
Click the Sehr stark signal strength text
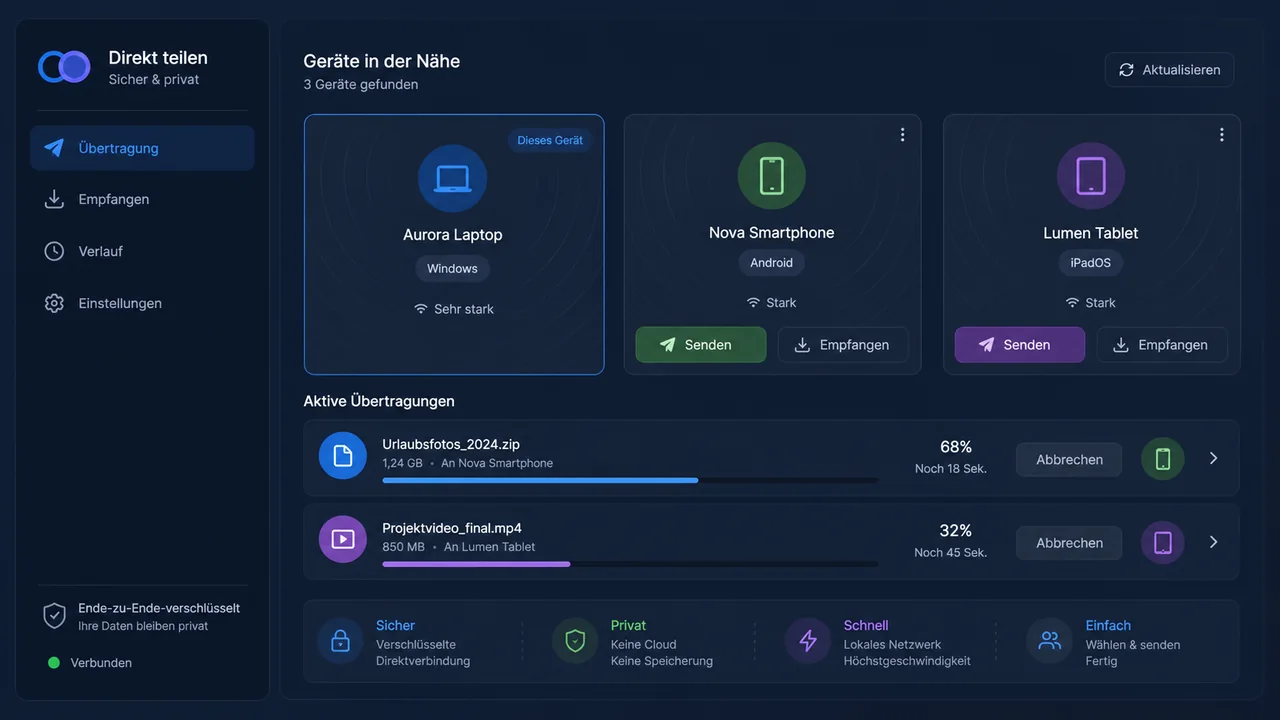(464, 310)
